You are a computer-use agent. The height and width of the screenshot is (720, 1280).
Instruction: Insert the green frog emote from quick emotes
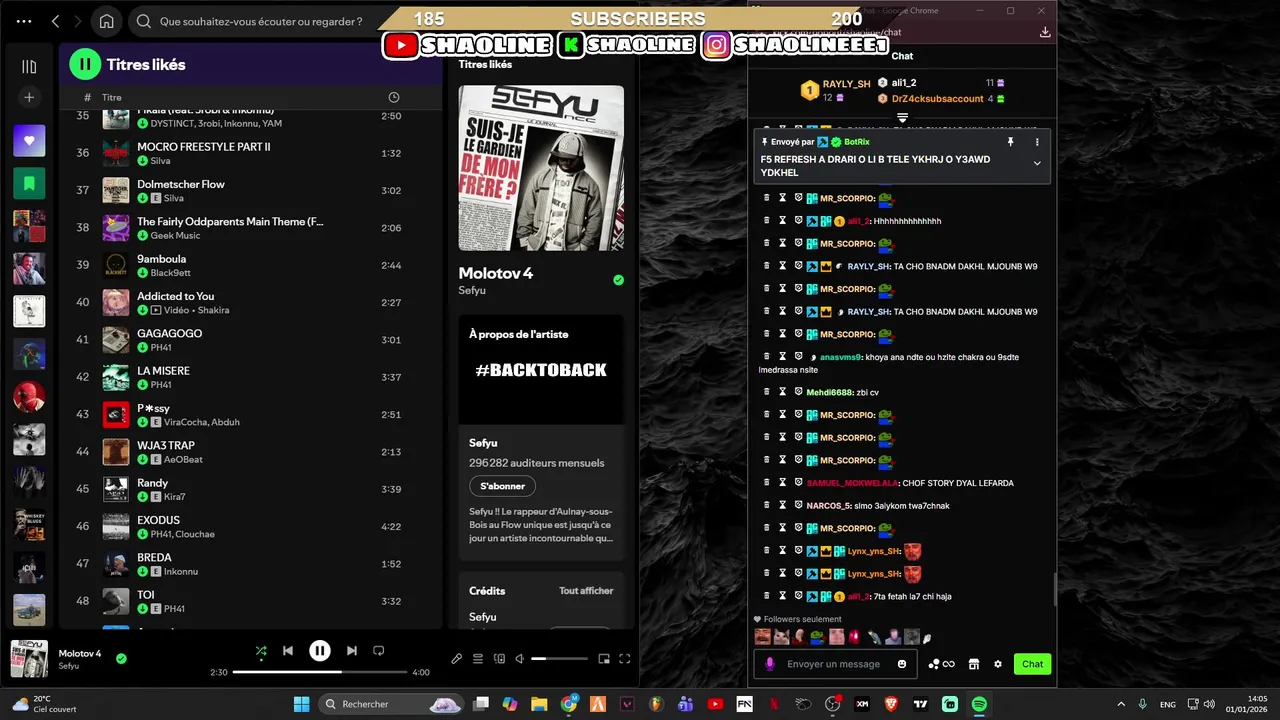point(816,637)
